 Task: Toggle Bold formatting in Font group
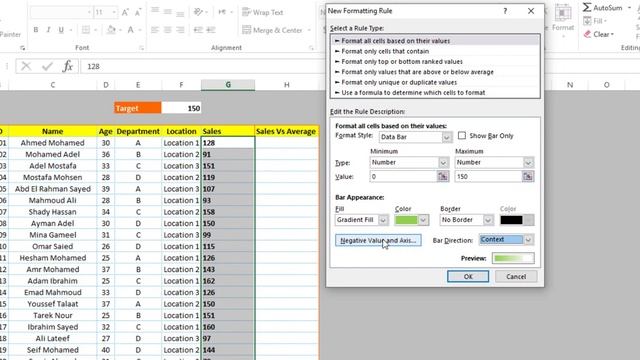tap(36, 30)
